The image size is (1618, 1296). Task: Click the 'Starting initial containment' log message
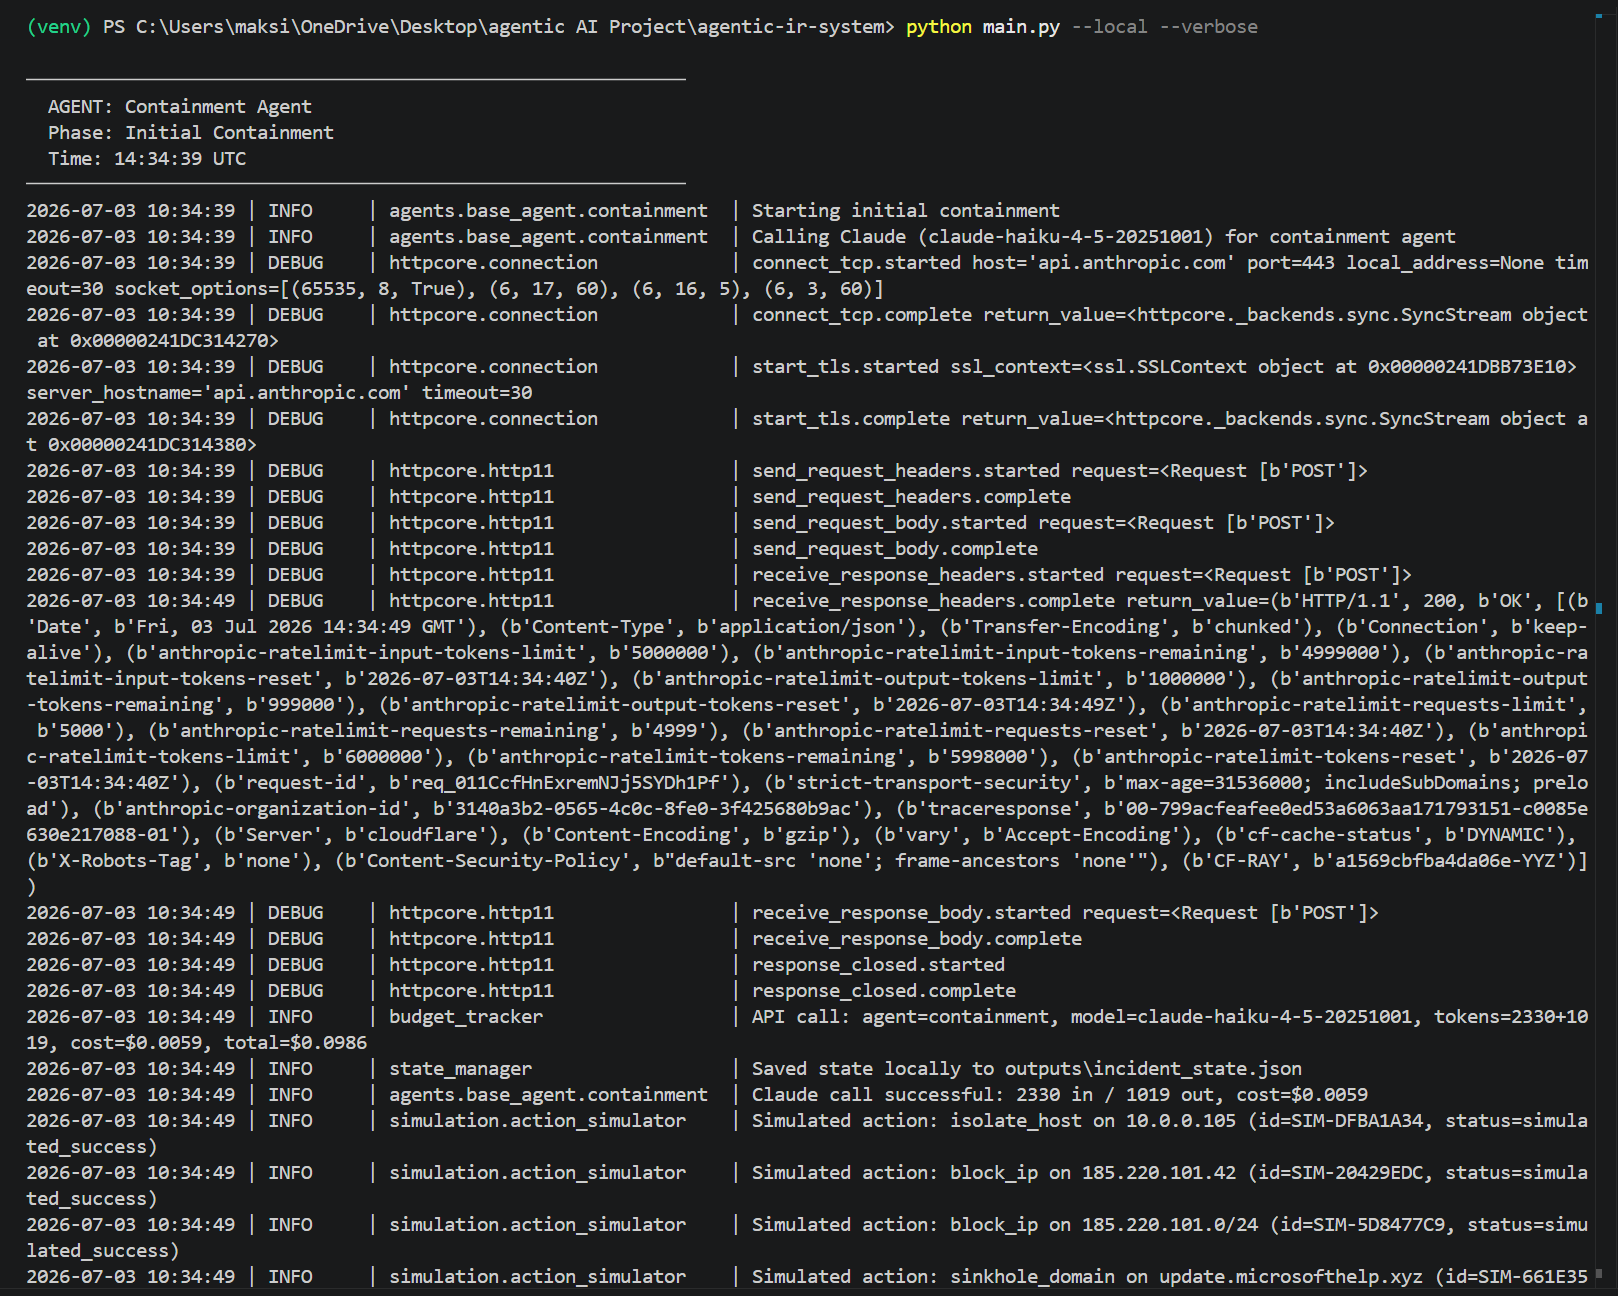[x=905, y=211]
